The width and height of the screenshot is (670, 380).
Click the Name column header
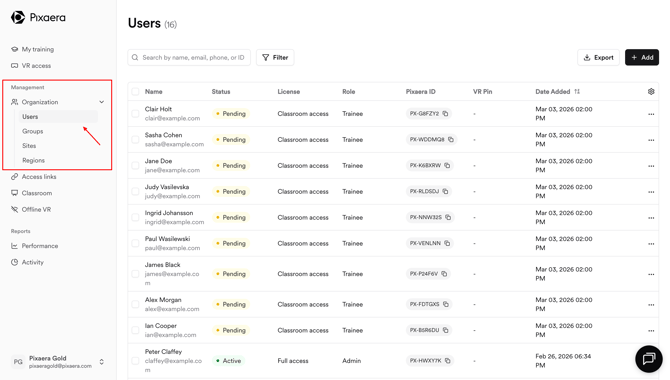[x=153, y=91]
